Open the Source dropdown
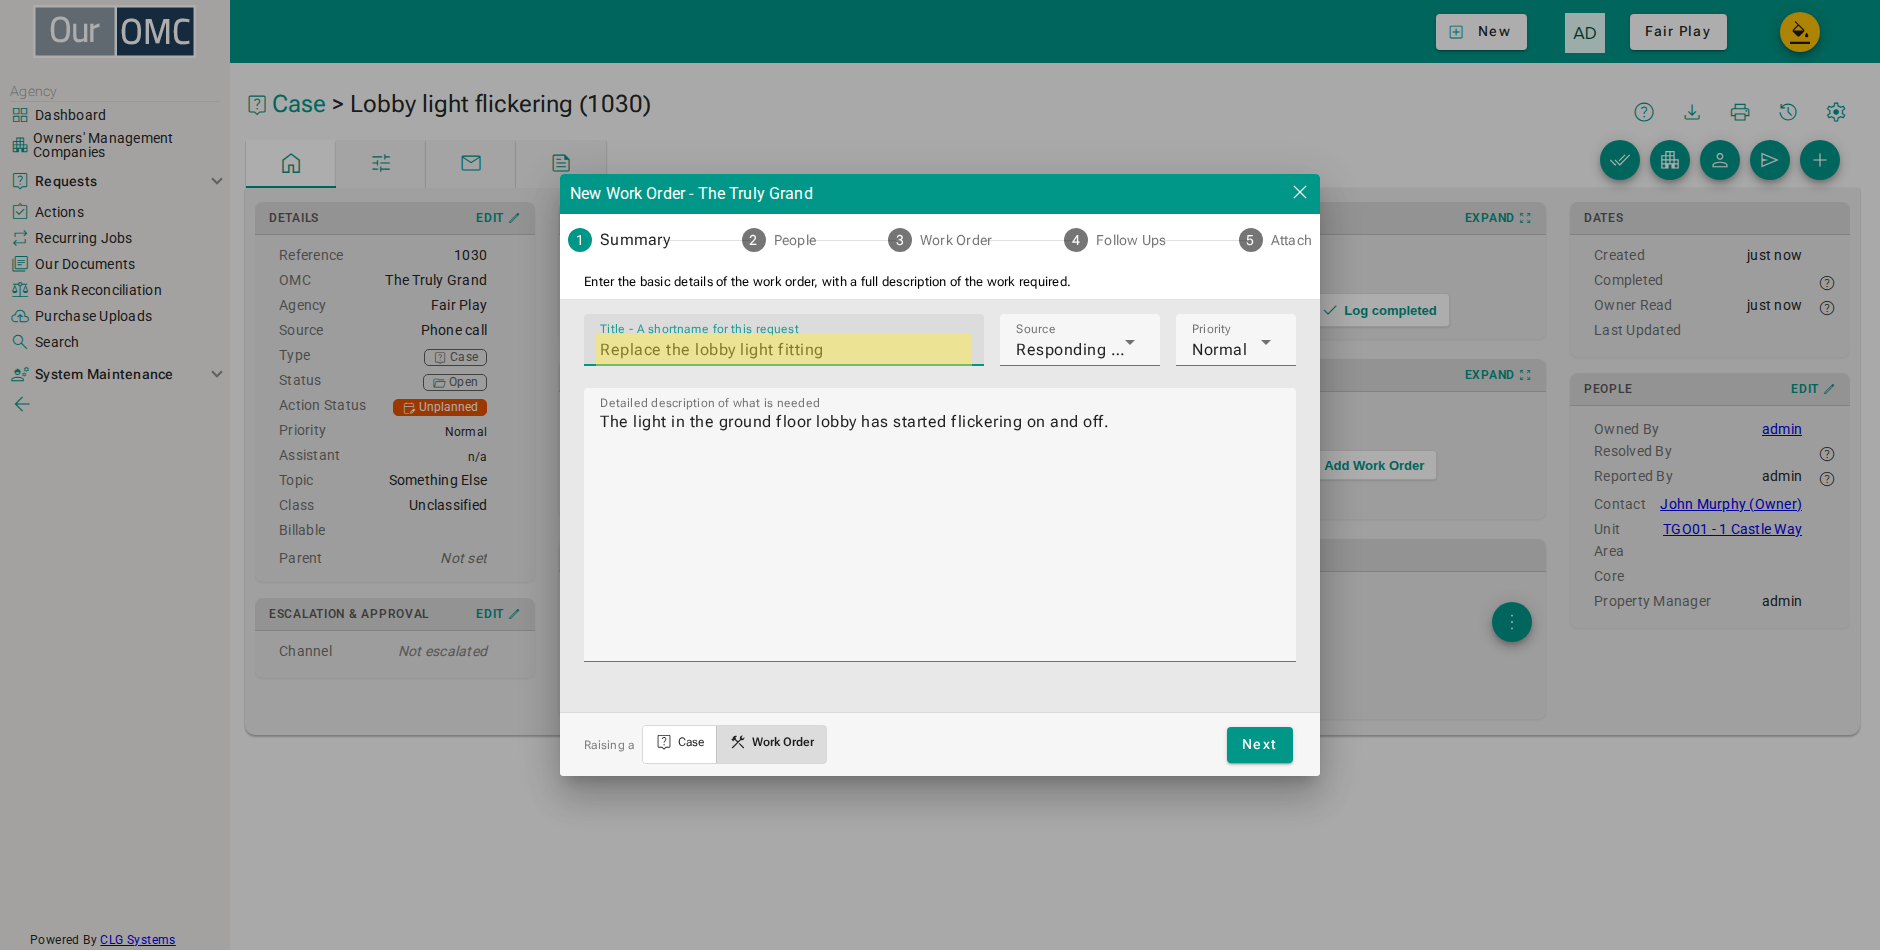This screenshot has height=950, width=1880. pos(1079,340)
